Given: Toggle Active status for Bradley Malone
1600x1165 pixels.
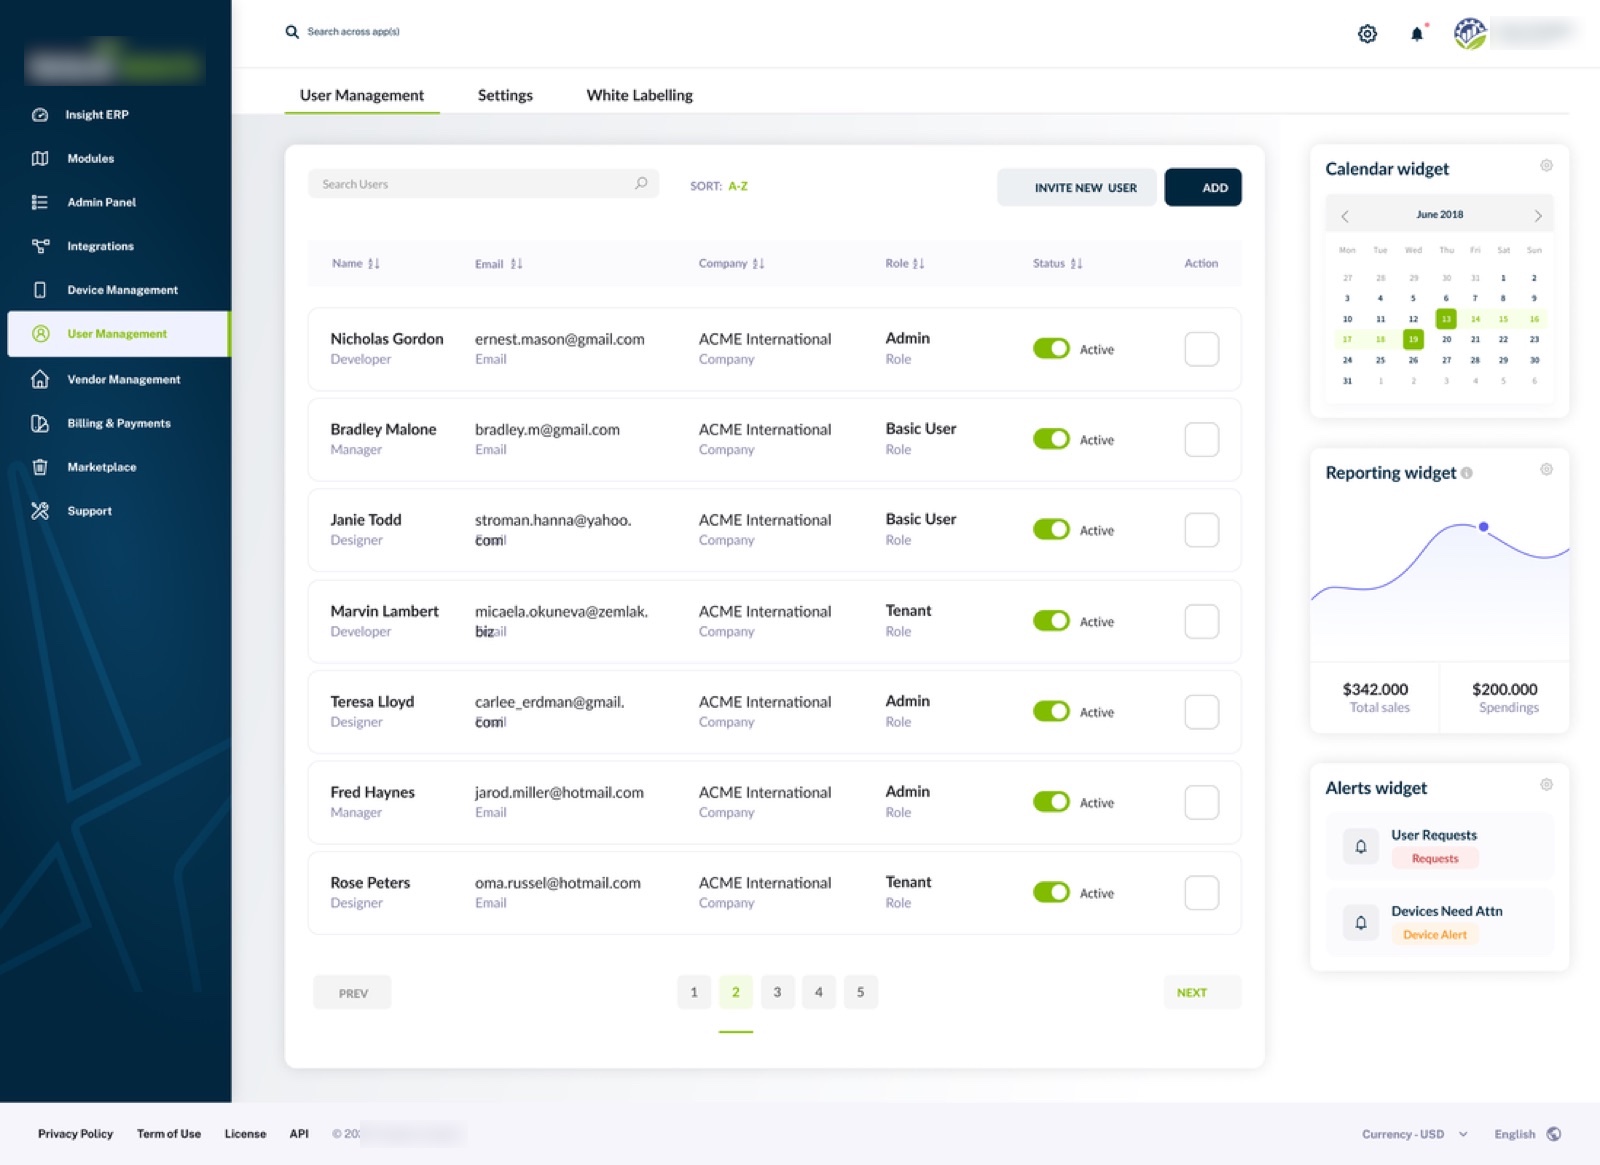Looking at the screenshot, I should pos(1051,439).
